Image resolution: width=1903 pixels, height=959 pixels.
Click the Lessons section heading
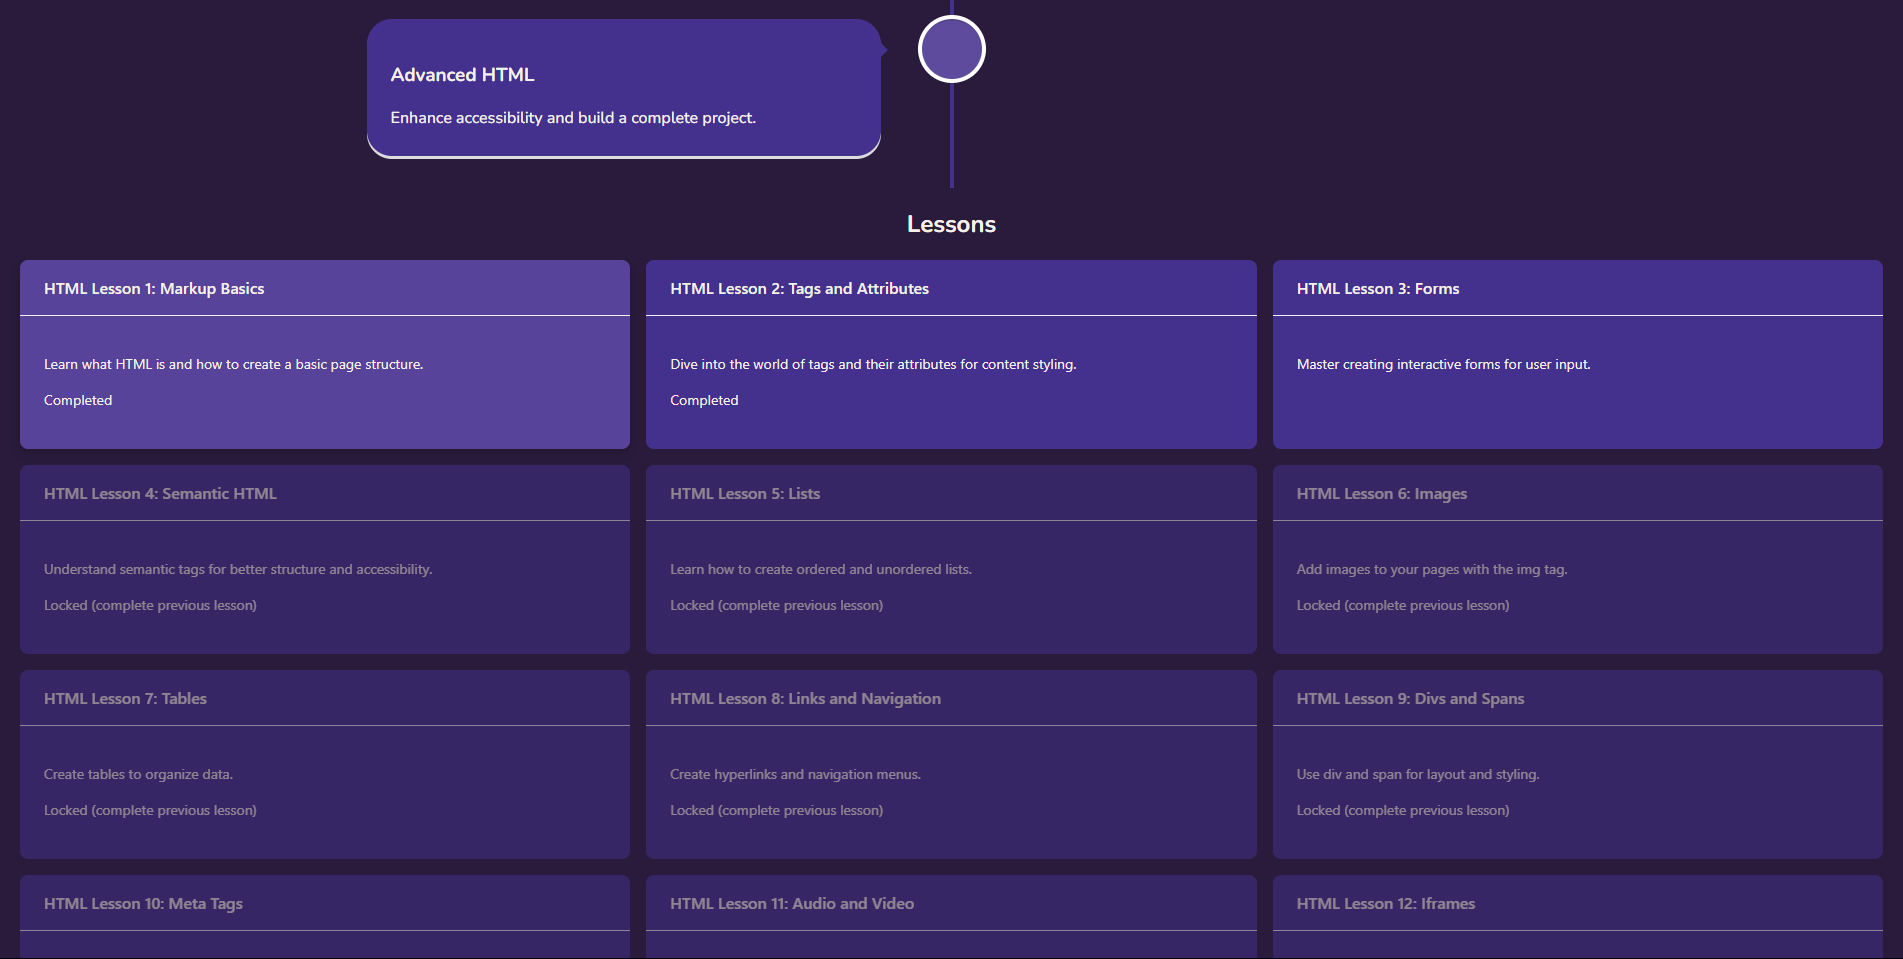951,224
